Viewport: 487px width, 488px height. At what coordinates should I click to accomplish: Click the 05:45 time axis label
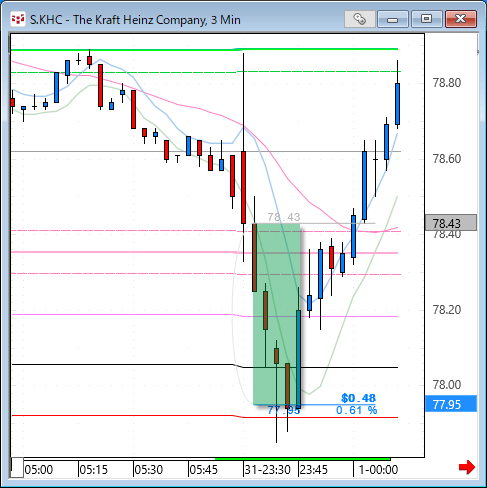click(x=204, y=470)
